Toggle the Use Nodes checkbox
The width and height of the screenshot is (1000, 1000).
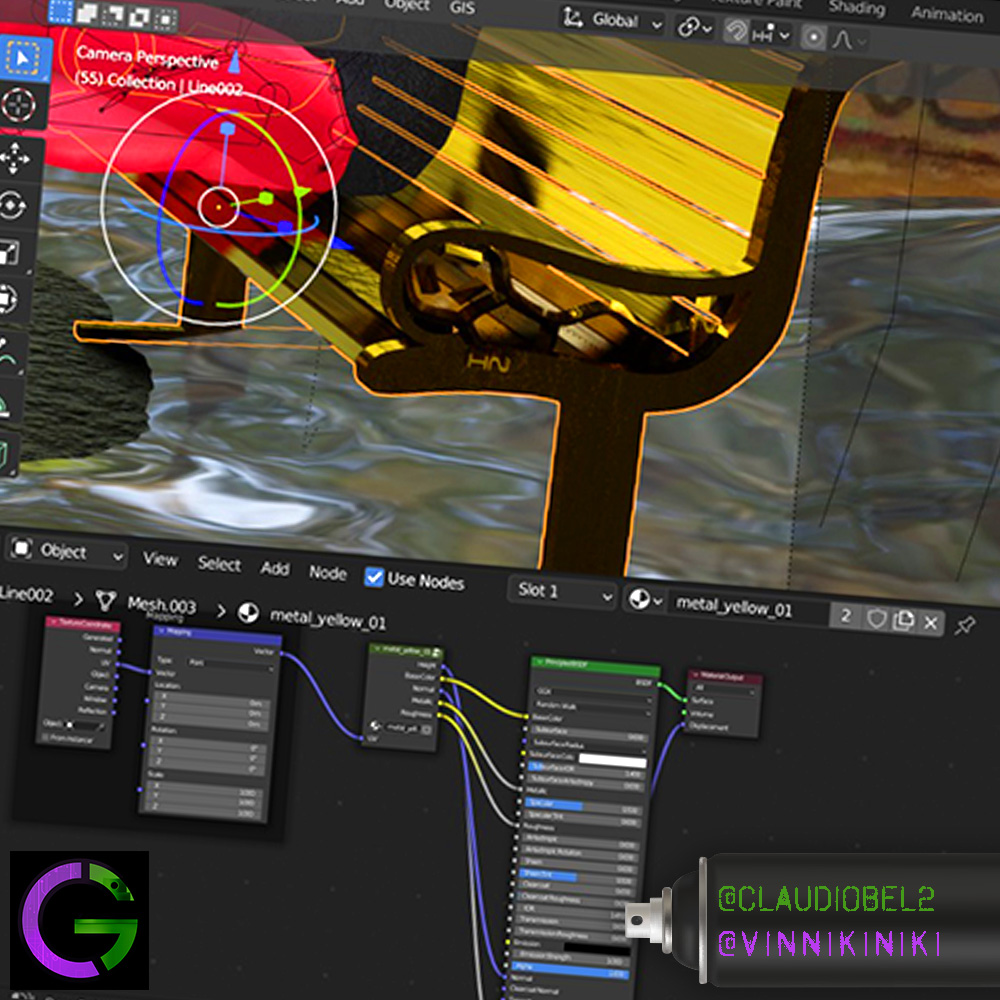(374, 577)
